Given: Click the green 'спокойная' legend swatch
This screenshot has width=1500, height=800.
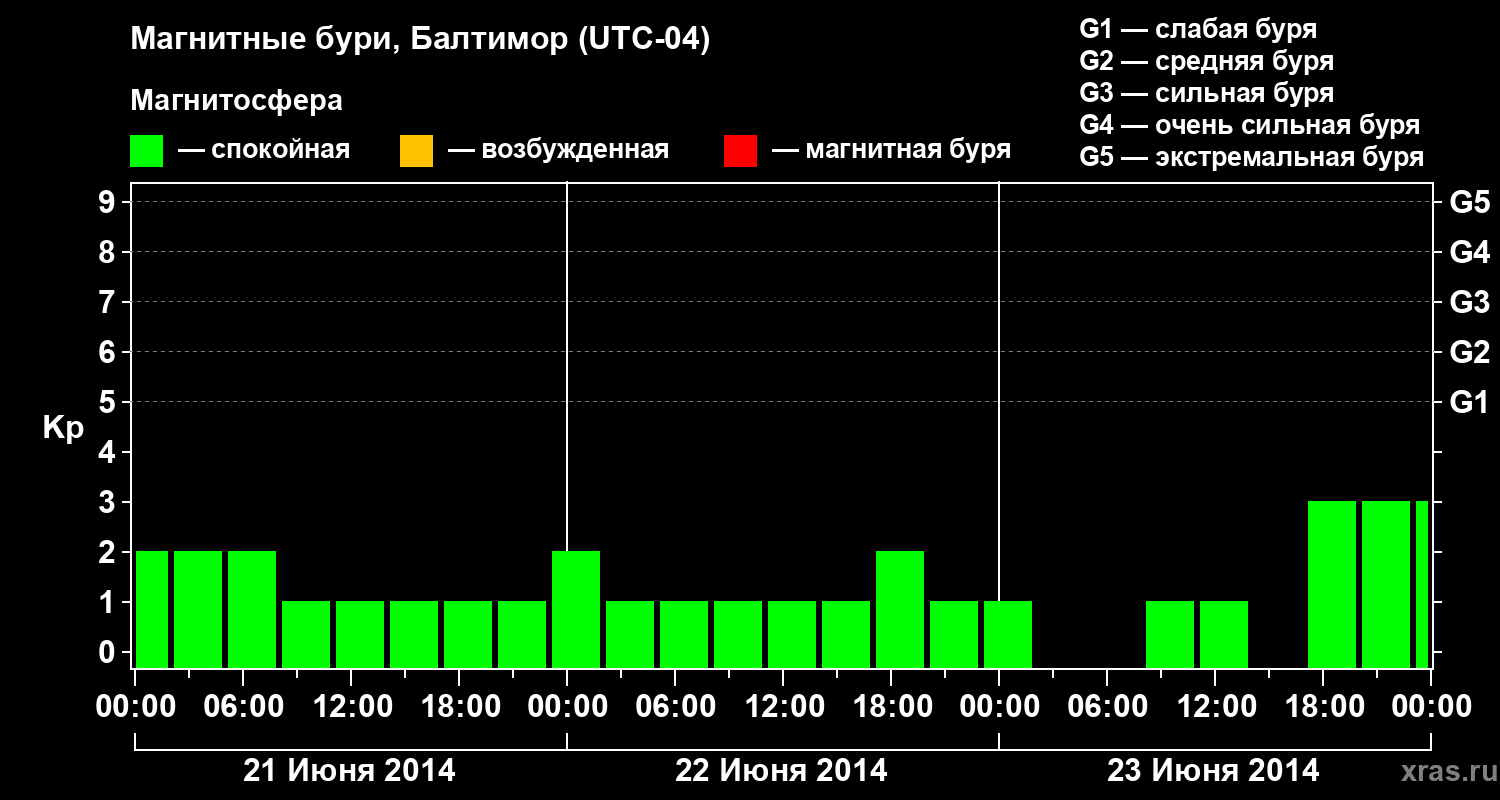Looking at the screenshot, I should (147, 151).
